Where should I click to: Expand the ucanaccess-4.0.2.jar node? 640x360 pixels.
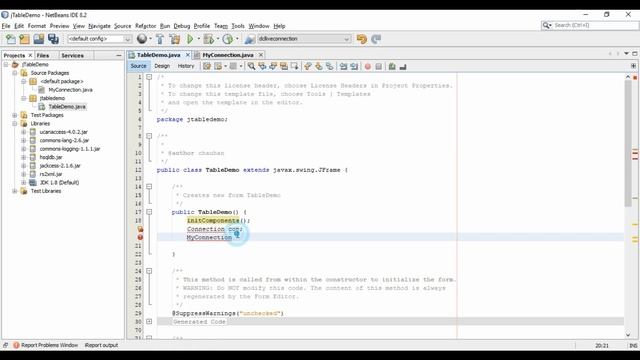24,132
